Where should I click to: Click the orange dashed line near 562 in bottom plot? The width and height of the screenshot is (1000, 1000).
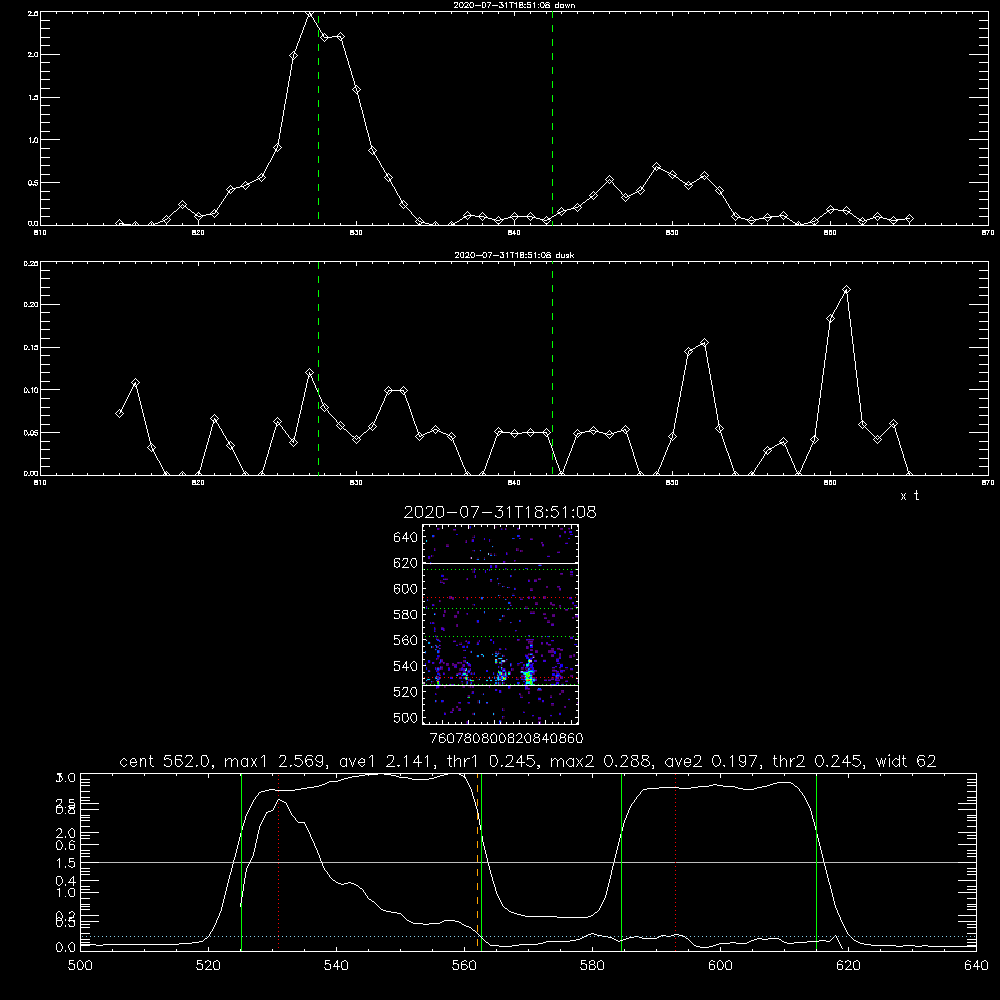pos(477,862)
